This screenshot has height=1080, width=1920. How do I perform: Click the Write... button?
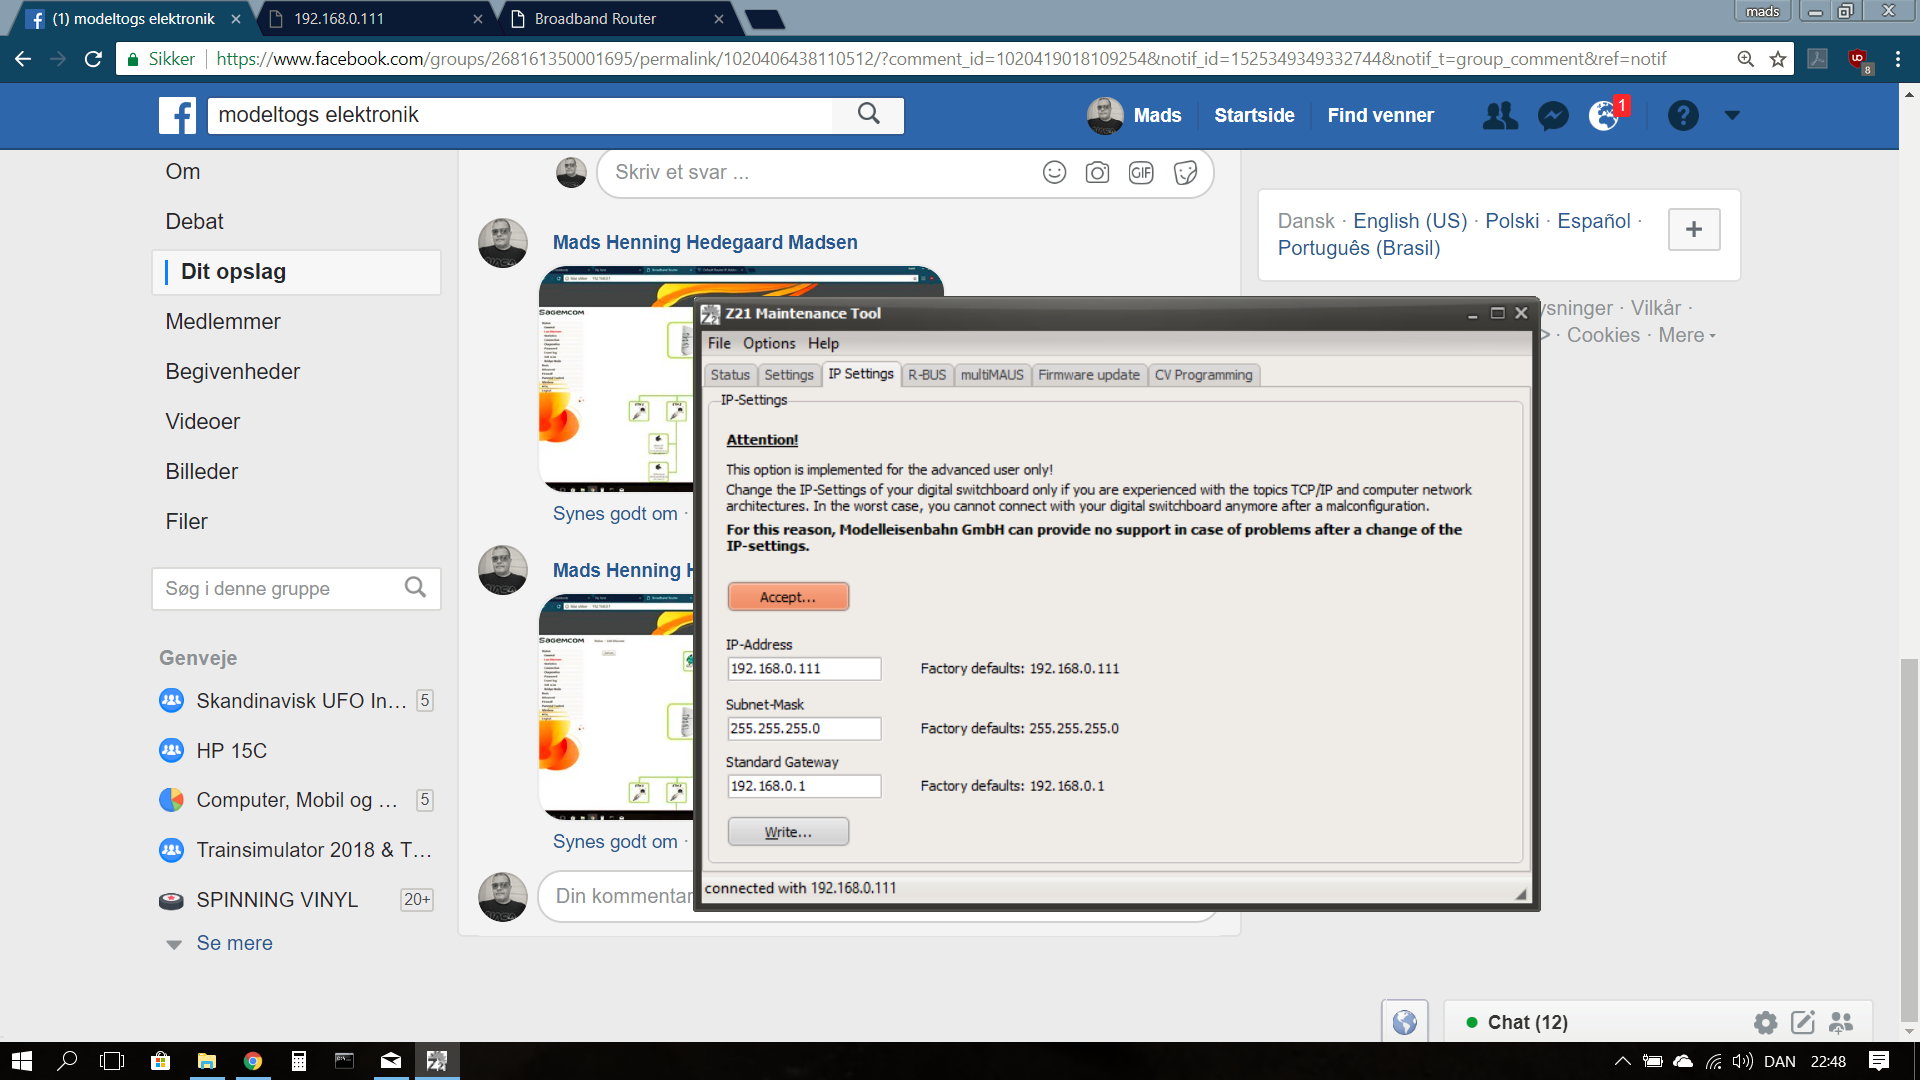788,832
